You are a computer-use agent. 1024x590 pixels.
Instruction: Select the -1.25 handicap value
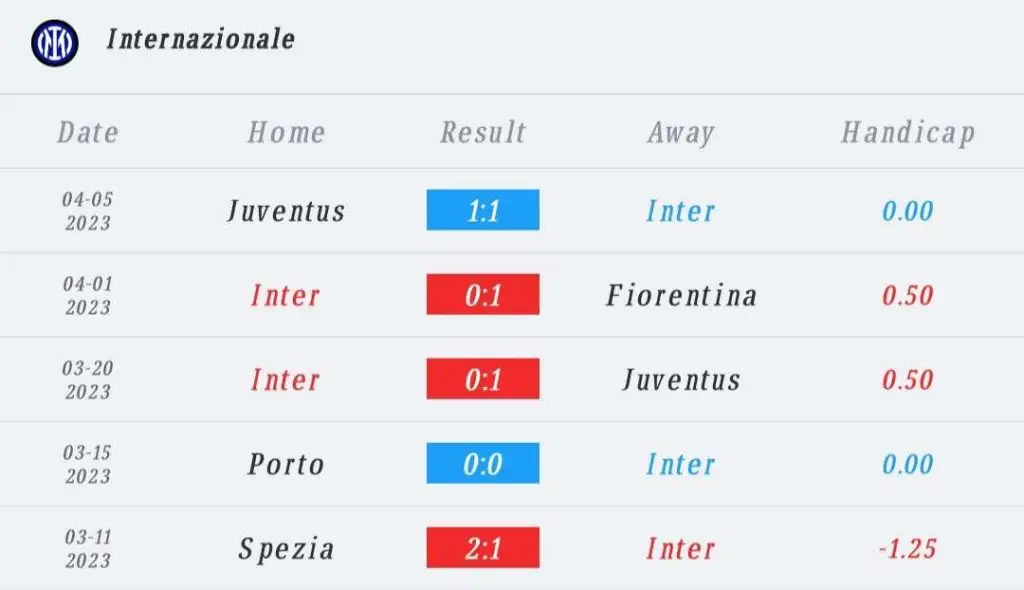point(908,549)
